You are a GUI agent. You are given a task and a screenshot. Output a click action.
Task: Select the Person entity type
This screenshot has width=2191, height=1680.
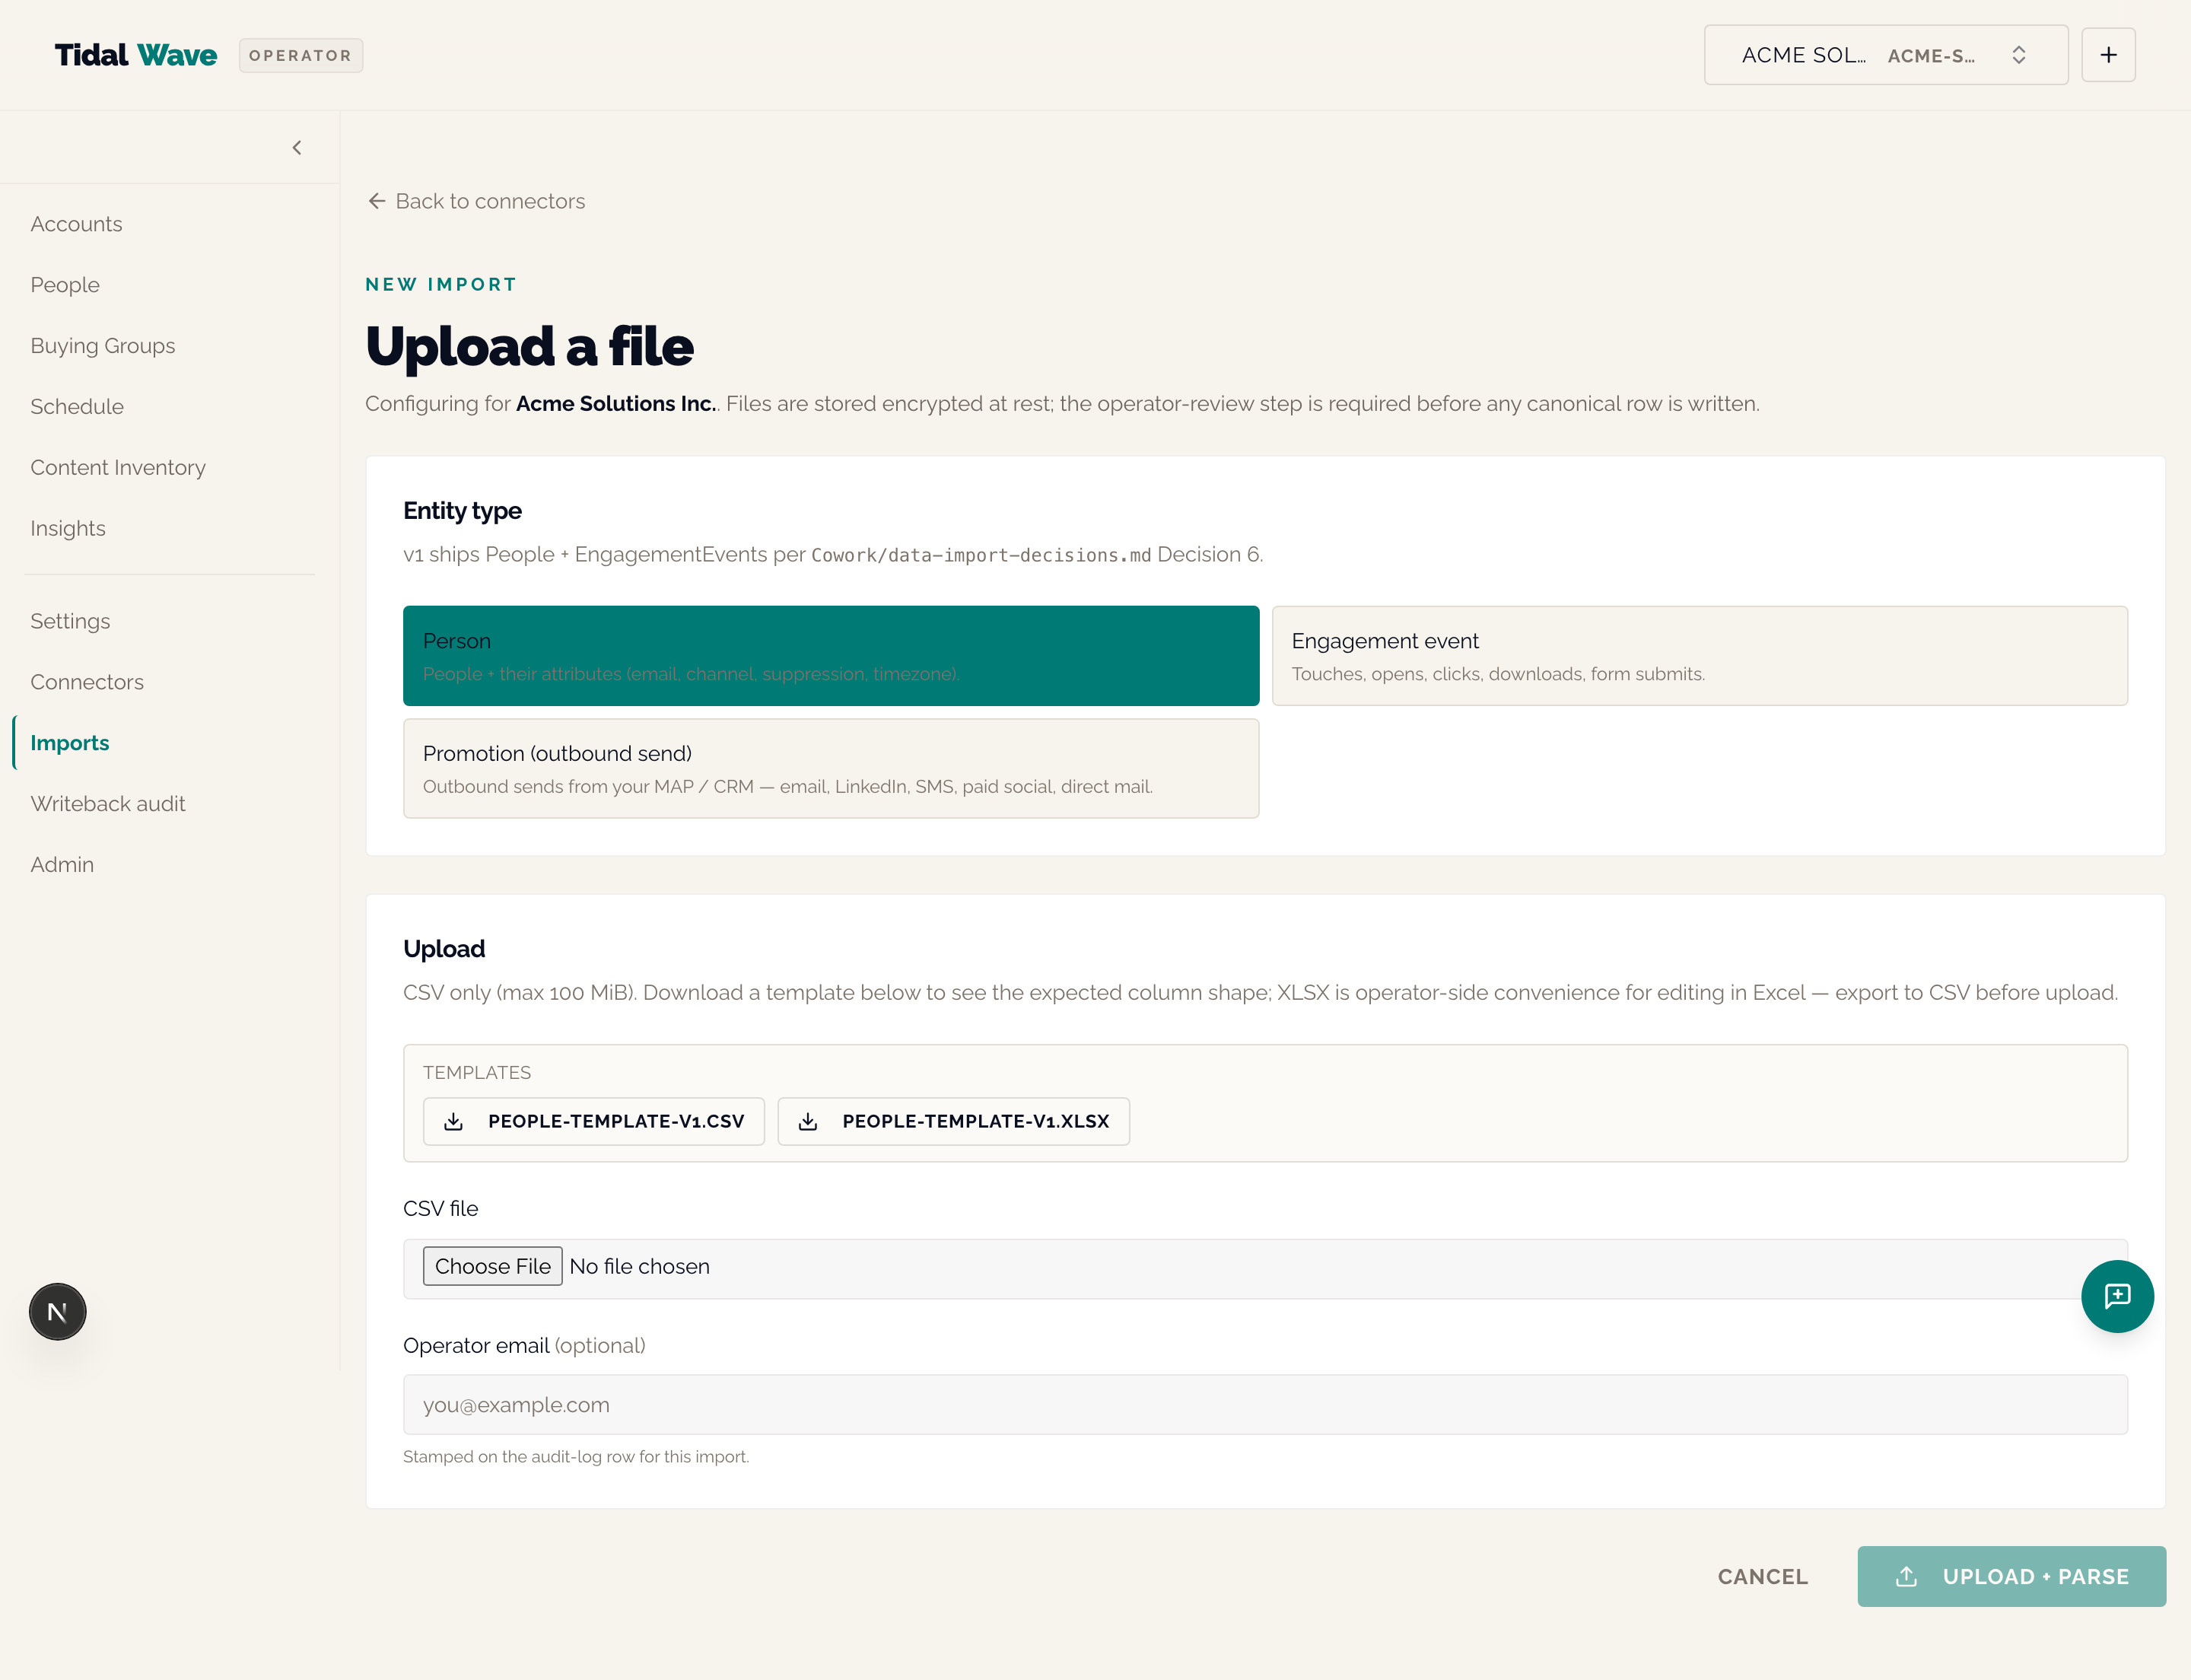click(x=831, y=656)
